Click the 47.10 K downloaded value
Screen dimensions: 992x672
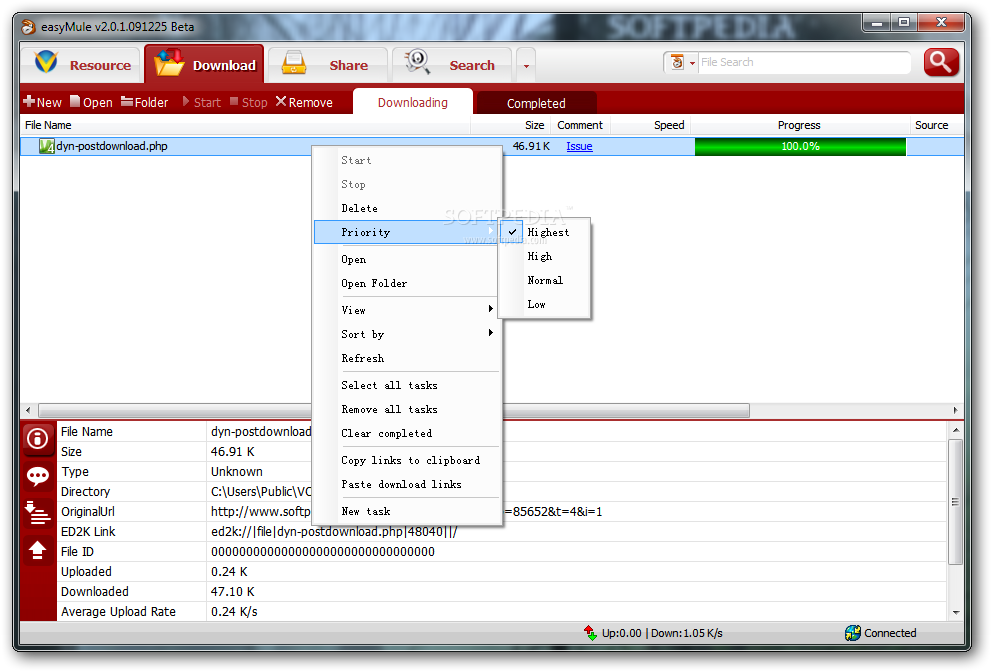tap(232, 592)
